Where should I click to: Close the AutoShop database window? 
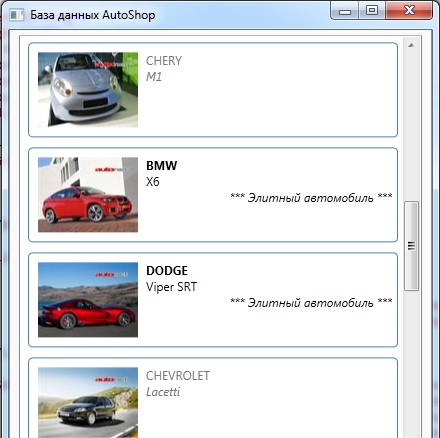click(409, 11)
